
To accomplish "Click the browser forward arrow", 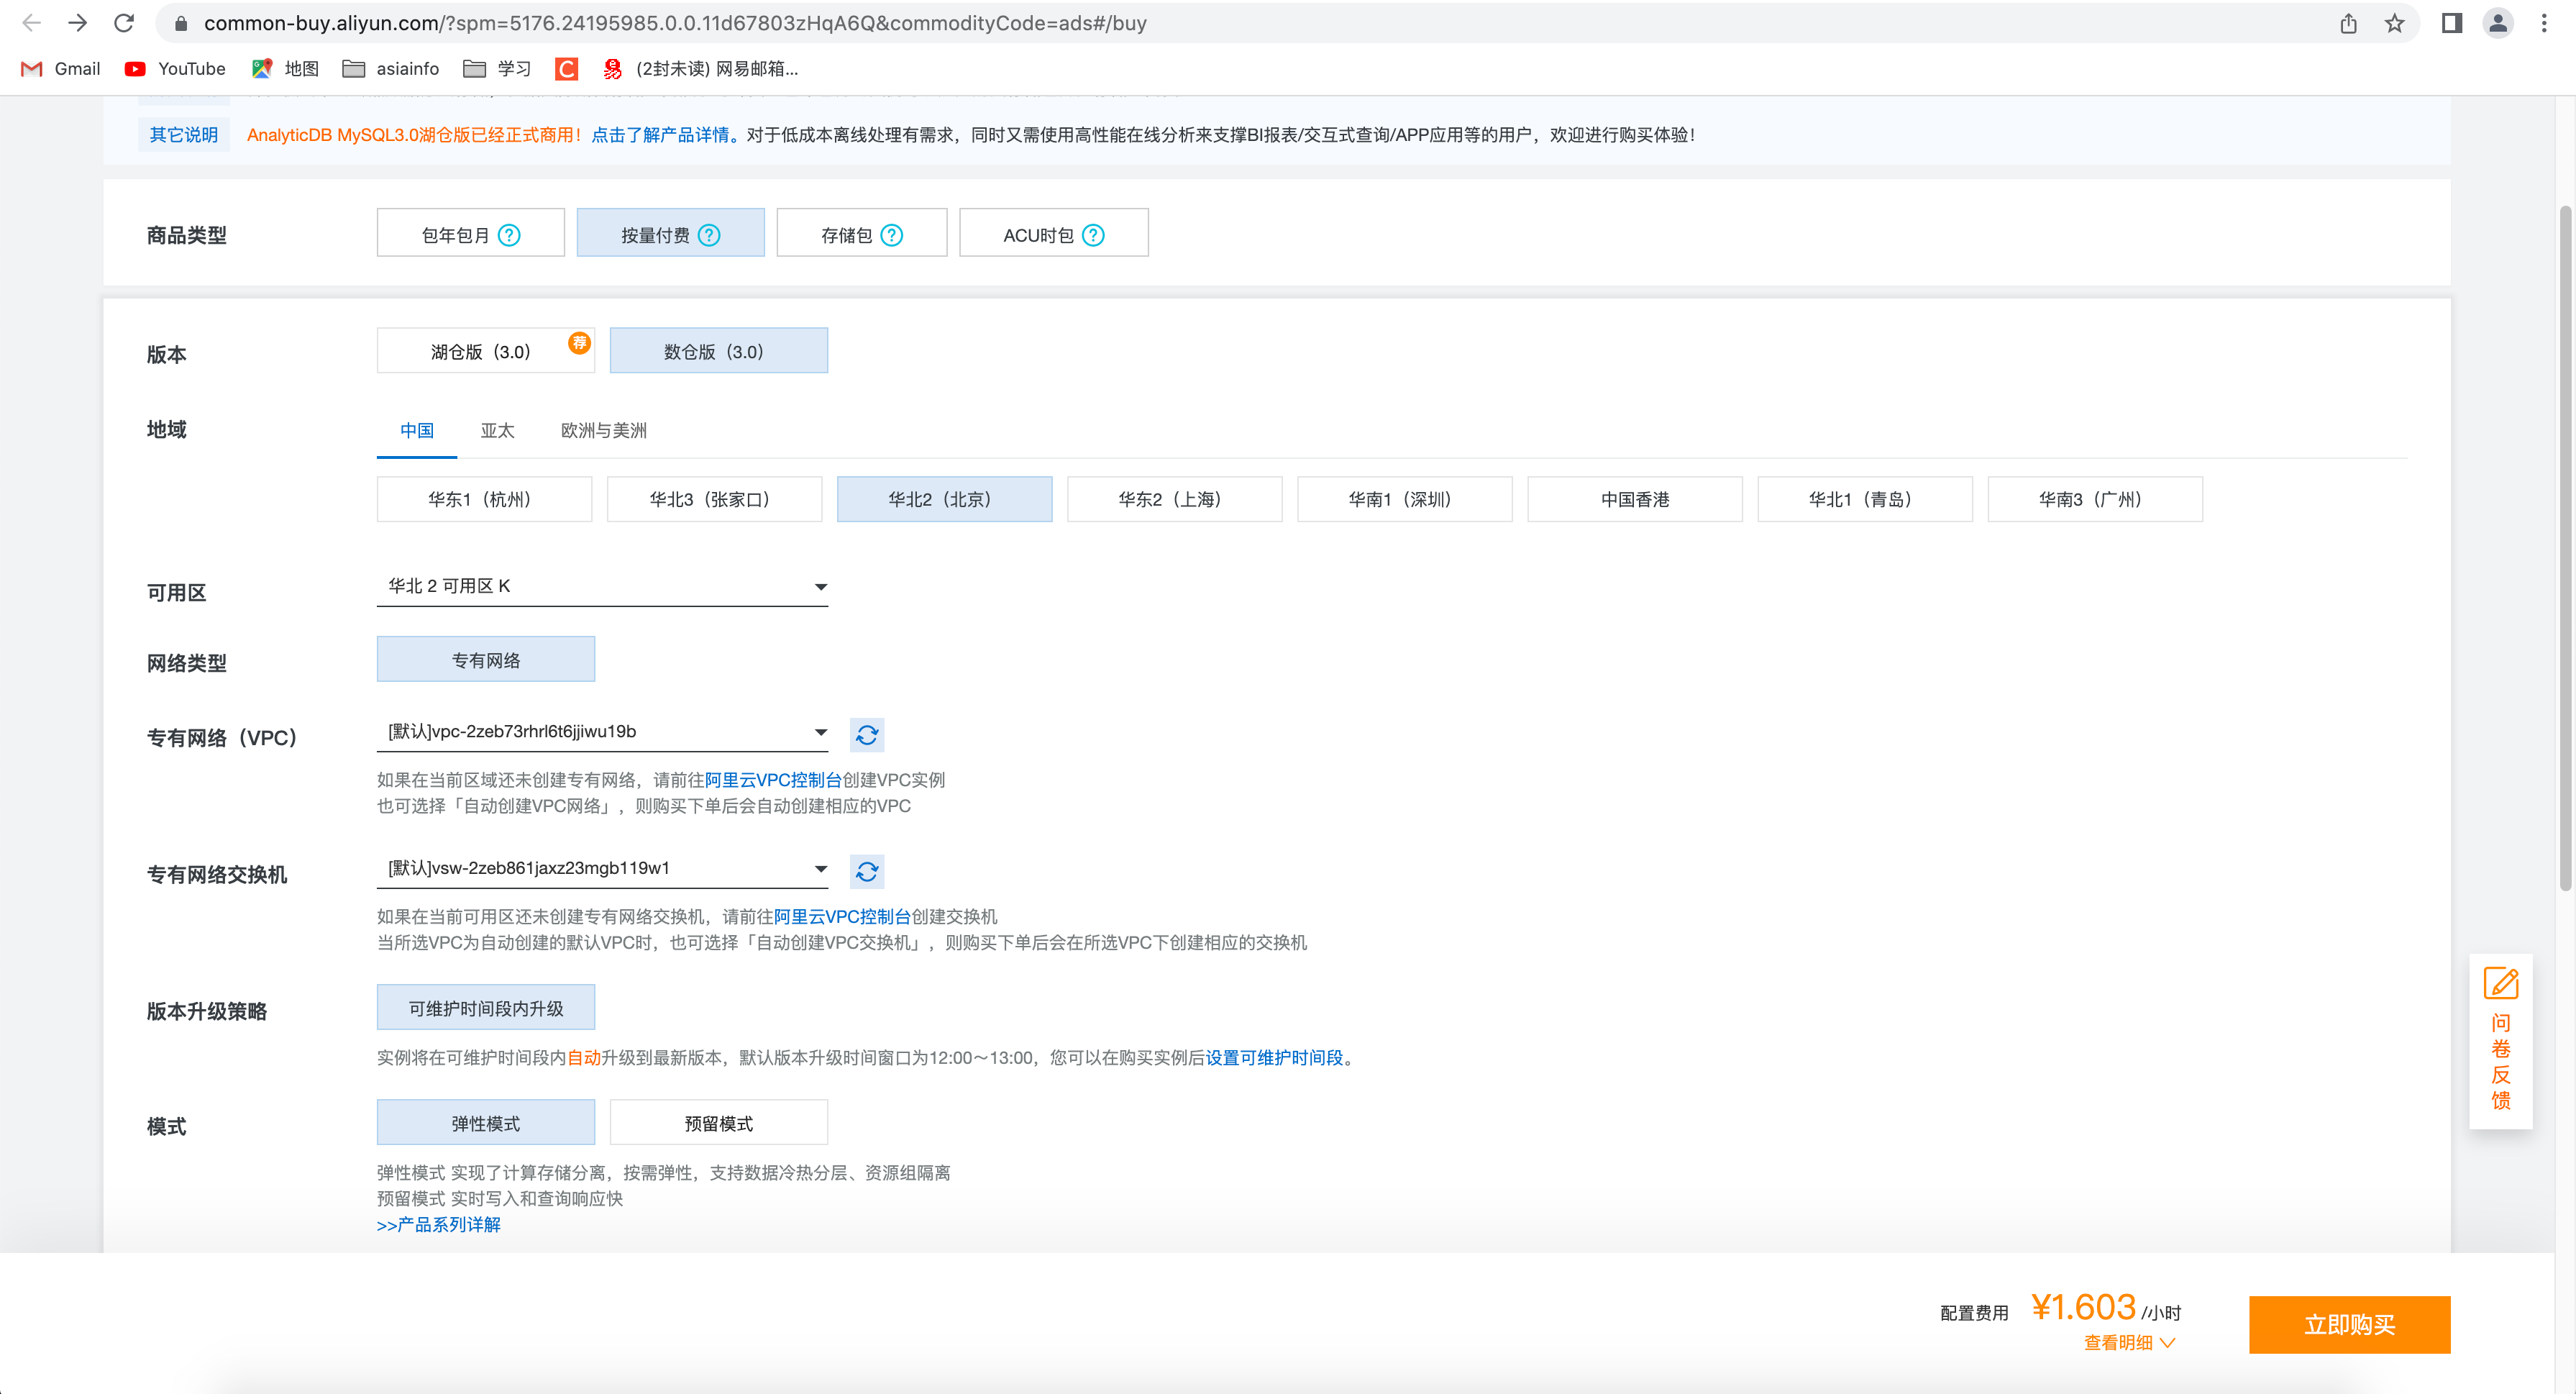I will [78, 23].
